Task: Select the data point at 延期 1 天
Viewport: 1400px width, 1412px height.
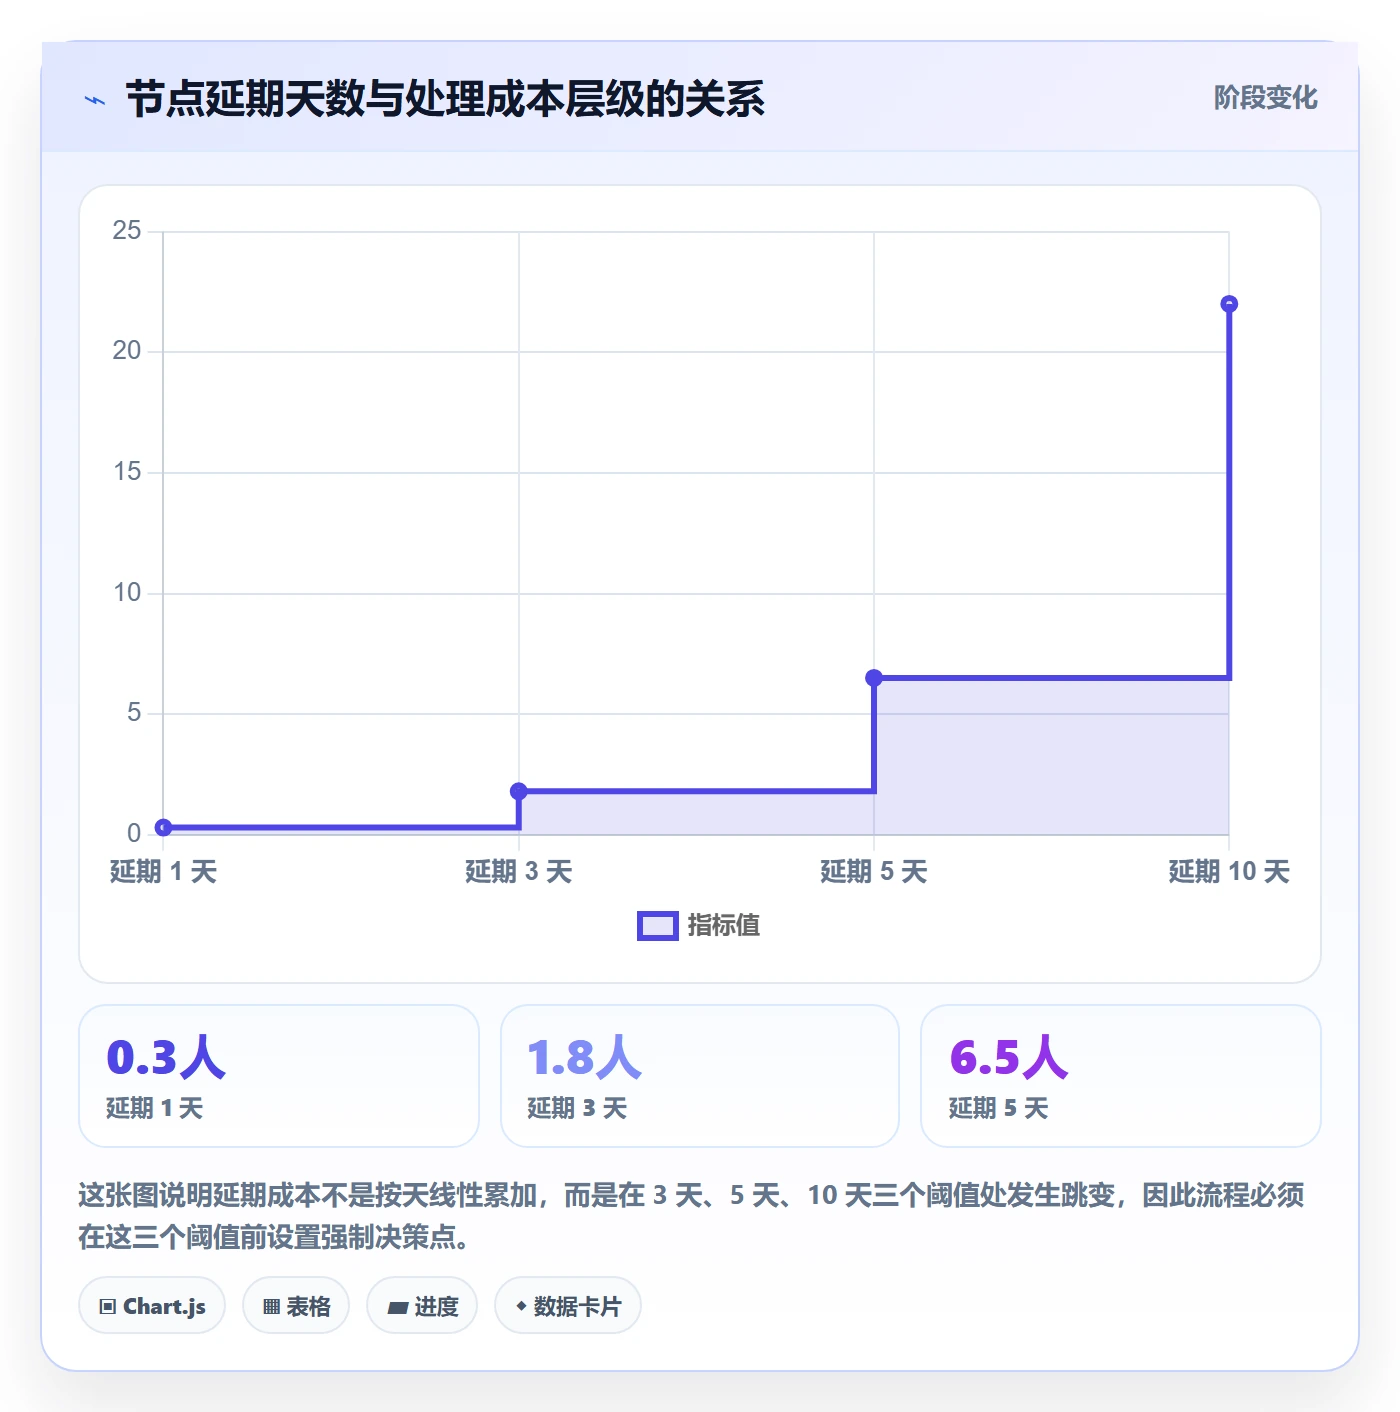Action: [164, 827]
